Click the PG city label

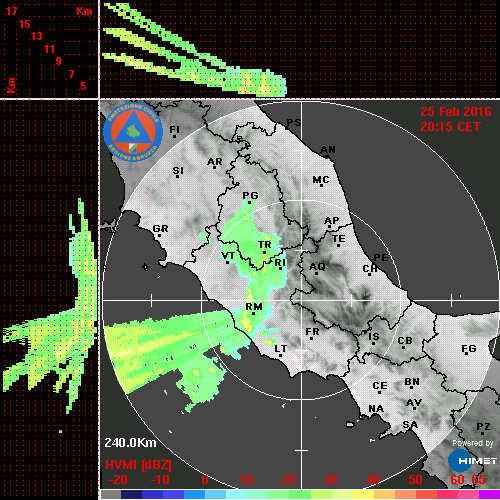point(250,195)
